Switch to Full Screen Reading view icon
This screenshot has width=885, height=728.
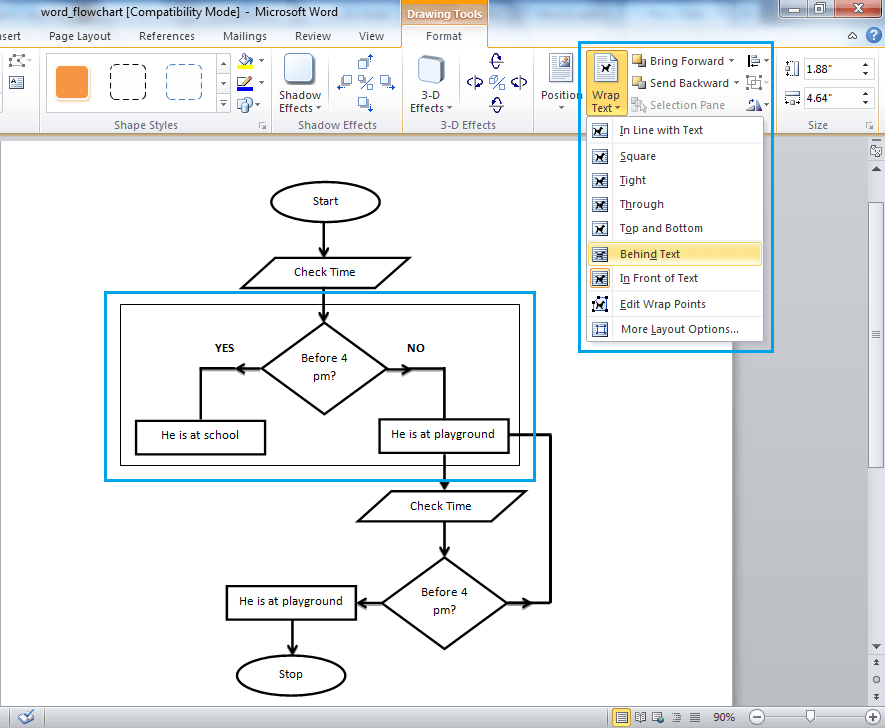tap(640, 717)
